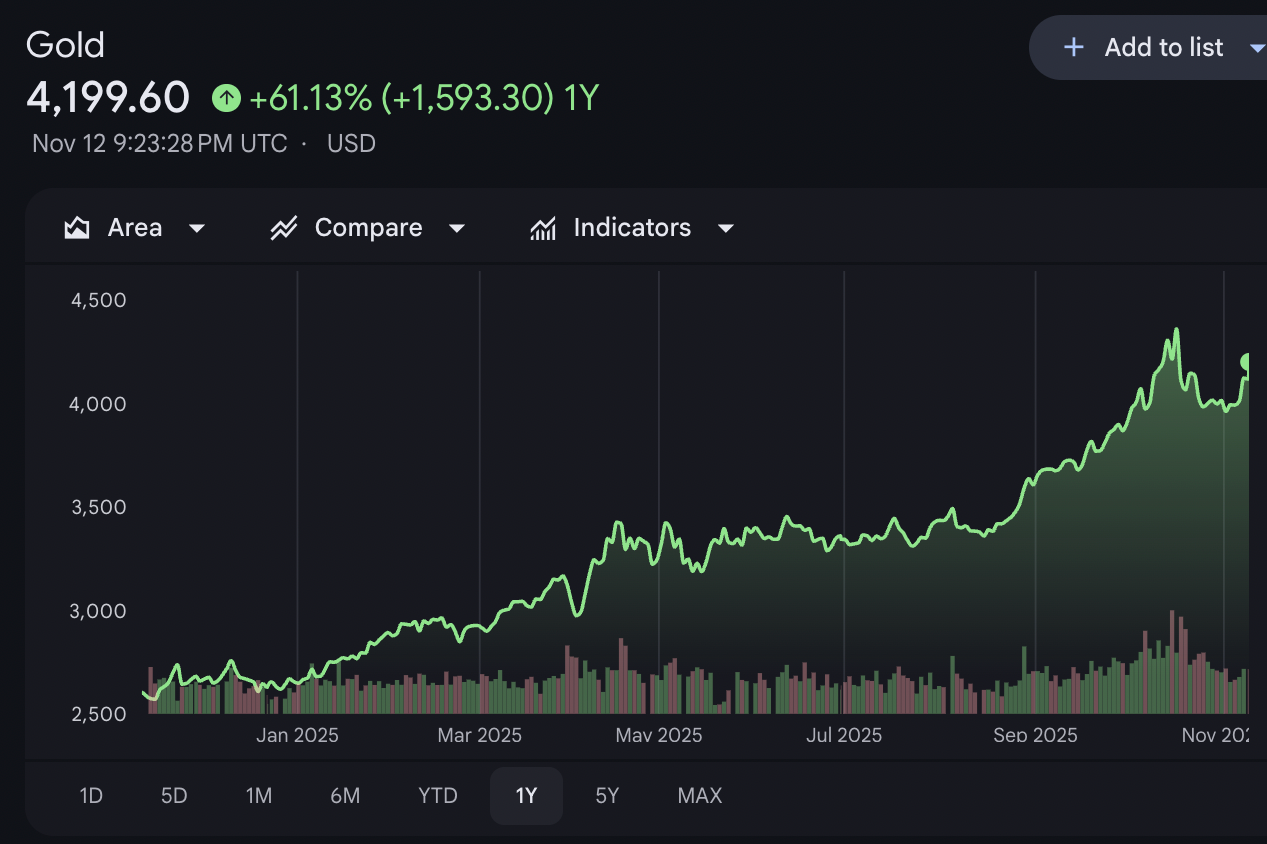Click the Compare lines icon
The image size is (1267, 844).
(x=284, y=228)
